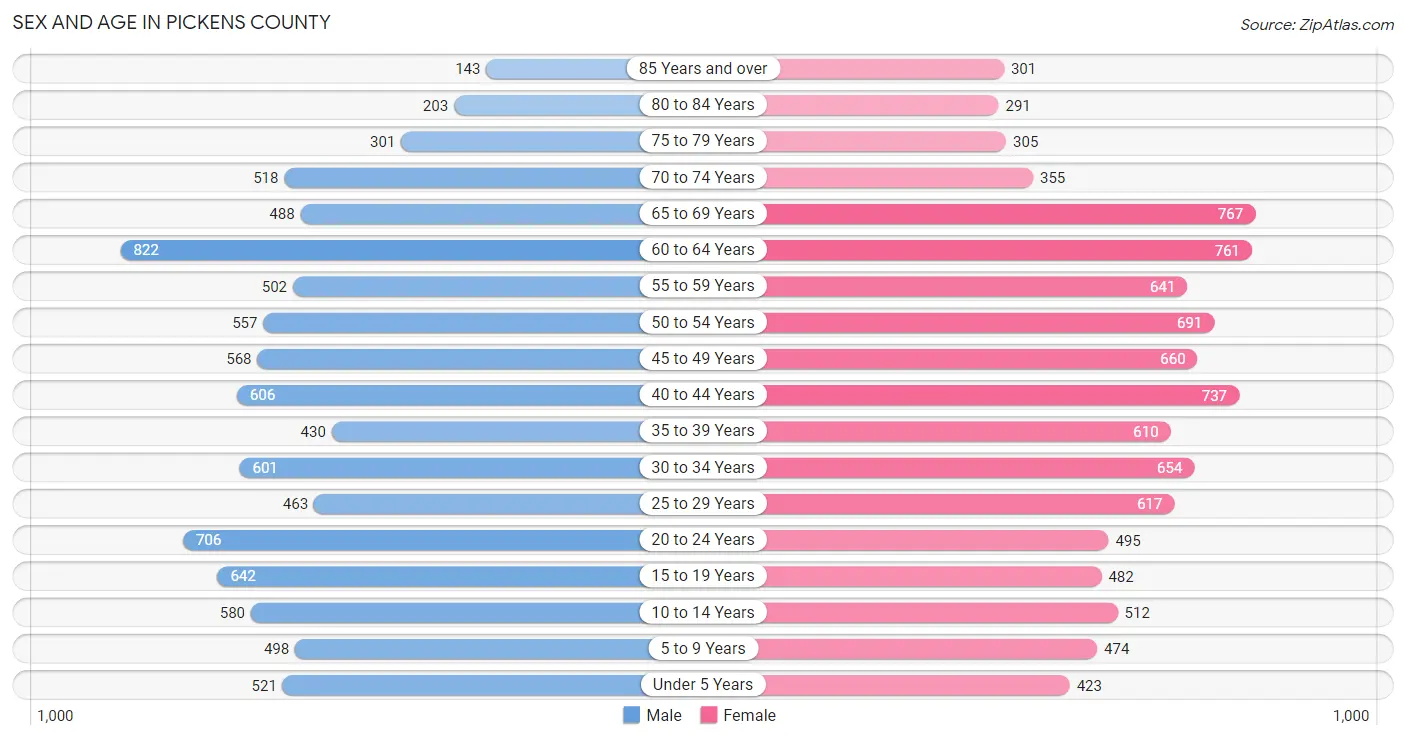Click the Under 5 Years label

click(703, 685)
